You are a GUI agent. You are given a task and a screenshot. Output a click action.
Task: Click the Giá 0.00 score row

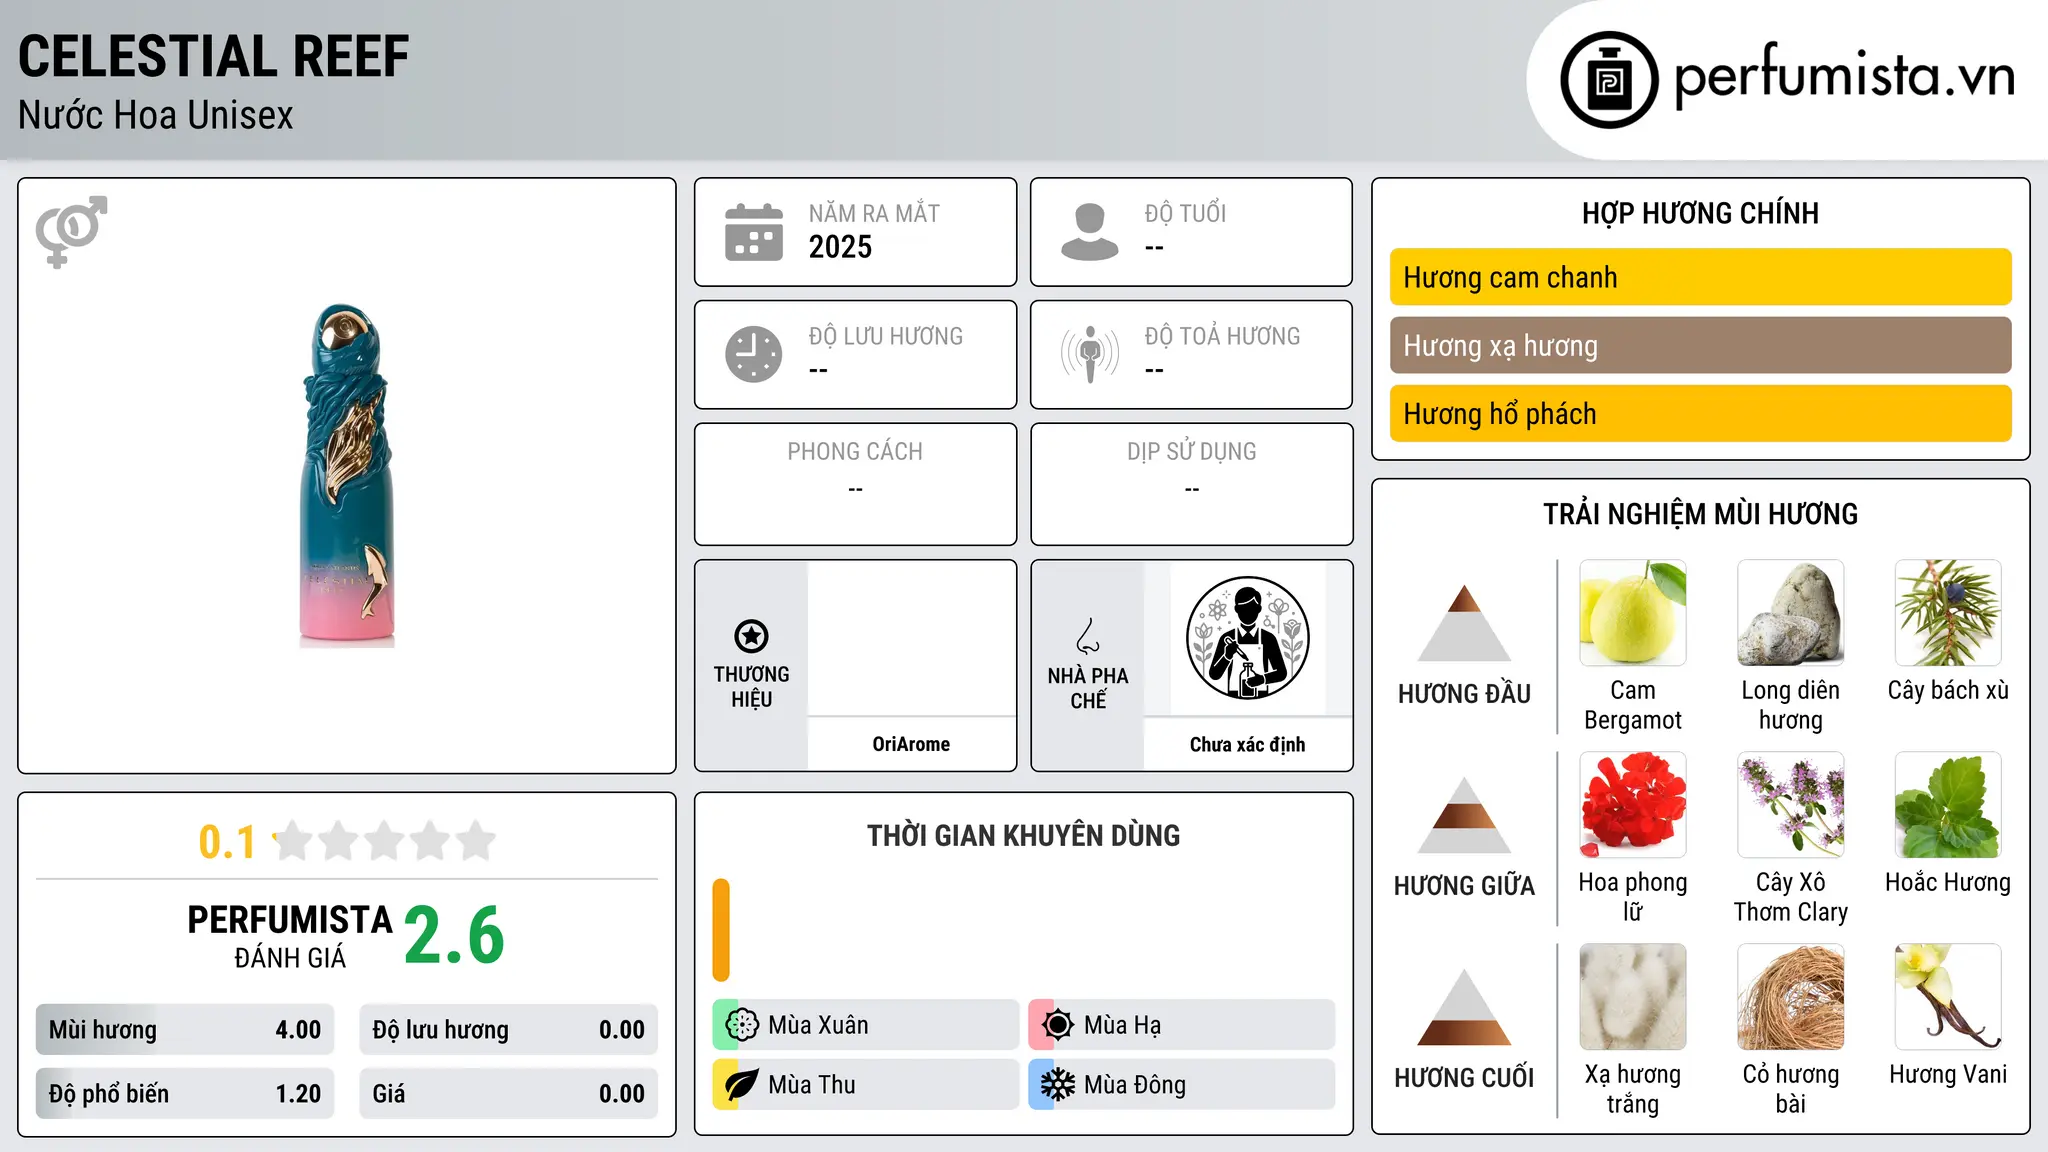[x=508, y=1094]
